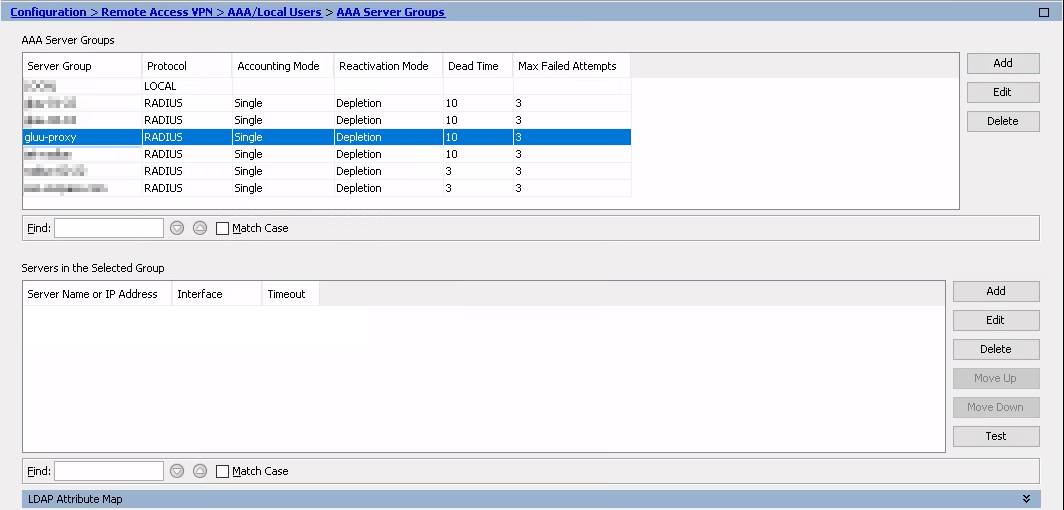Maximize the AAA Server Groups panel

point(1044,12)
